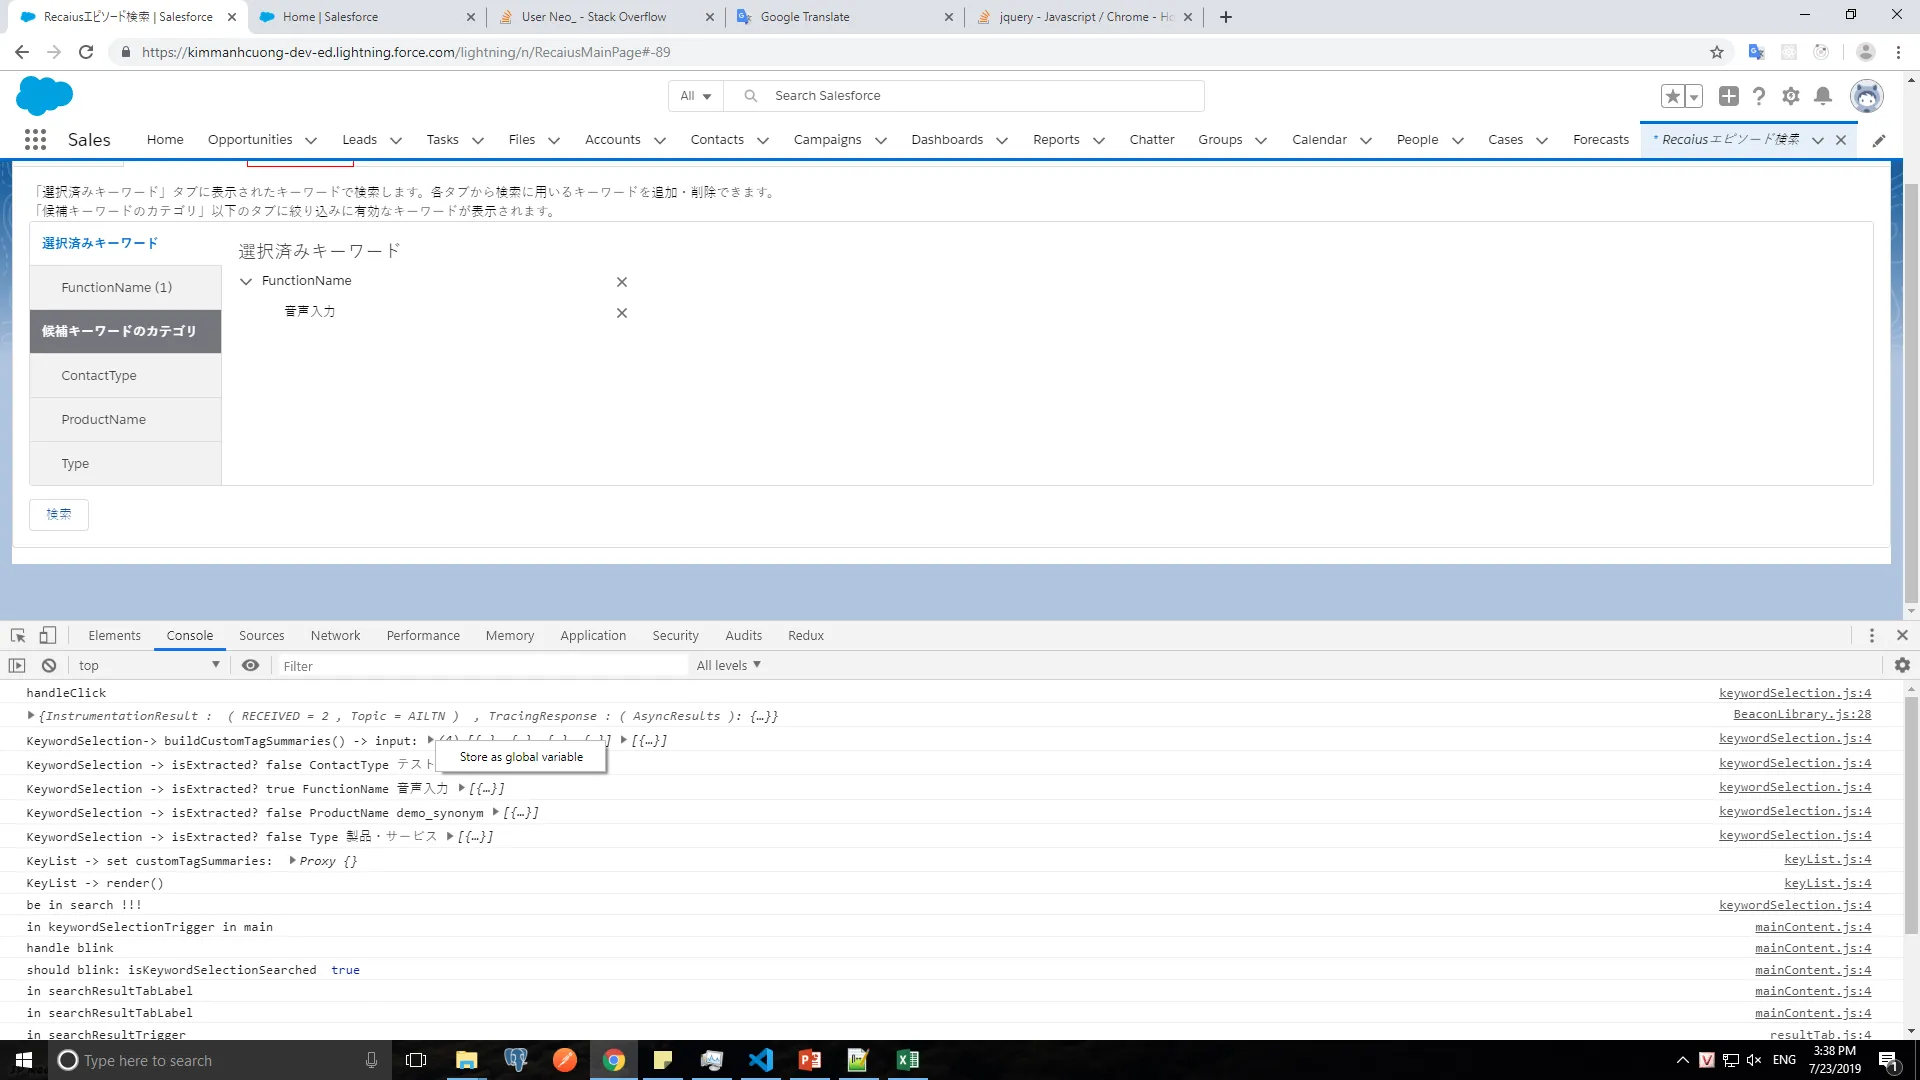
Task: Open the top JavaScript context dropdown
Action: tap(148, 665)
